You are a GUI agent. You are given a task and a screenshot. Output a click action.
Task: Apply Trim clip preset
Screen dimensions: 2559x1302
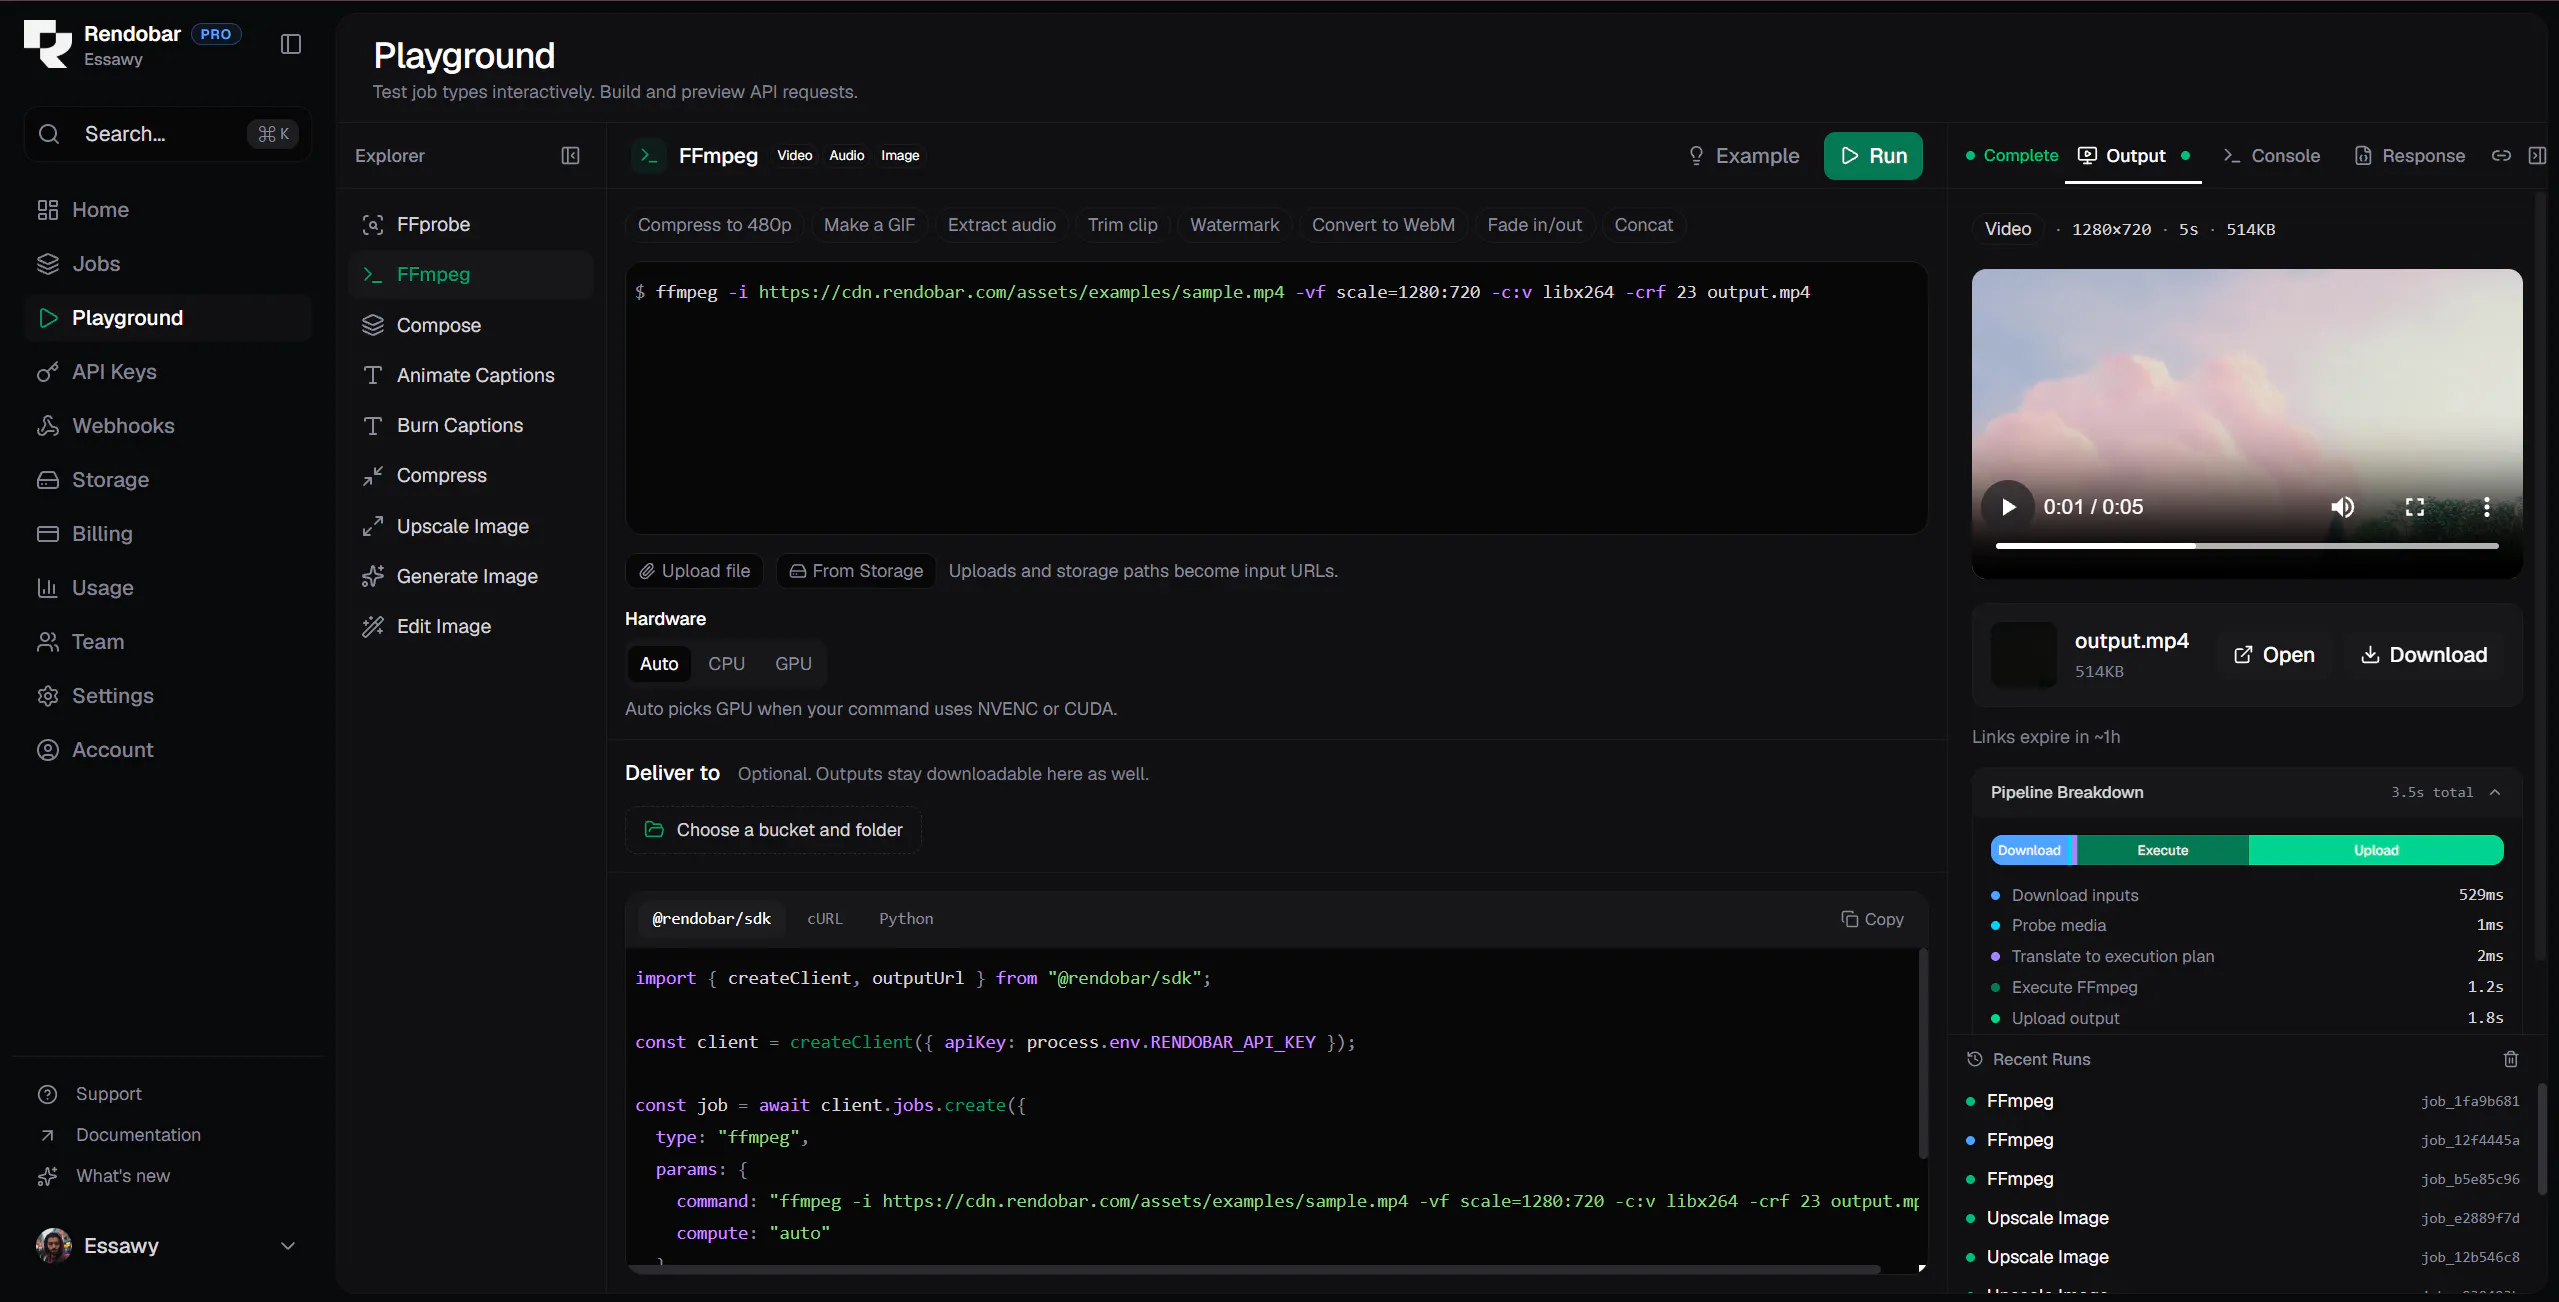point(1122,225)
